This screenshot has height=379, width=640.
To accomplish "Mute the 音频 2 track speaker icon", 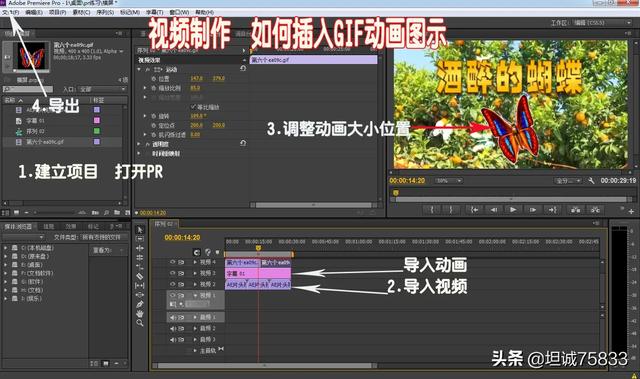I will [x=173, y=328].
